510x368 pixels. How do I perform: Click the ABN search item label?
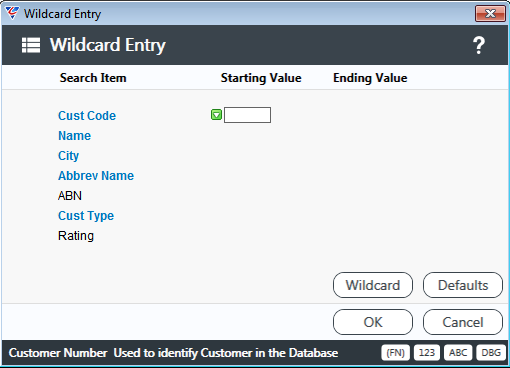tap(70, 196)
